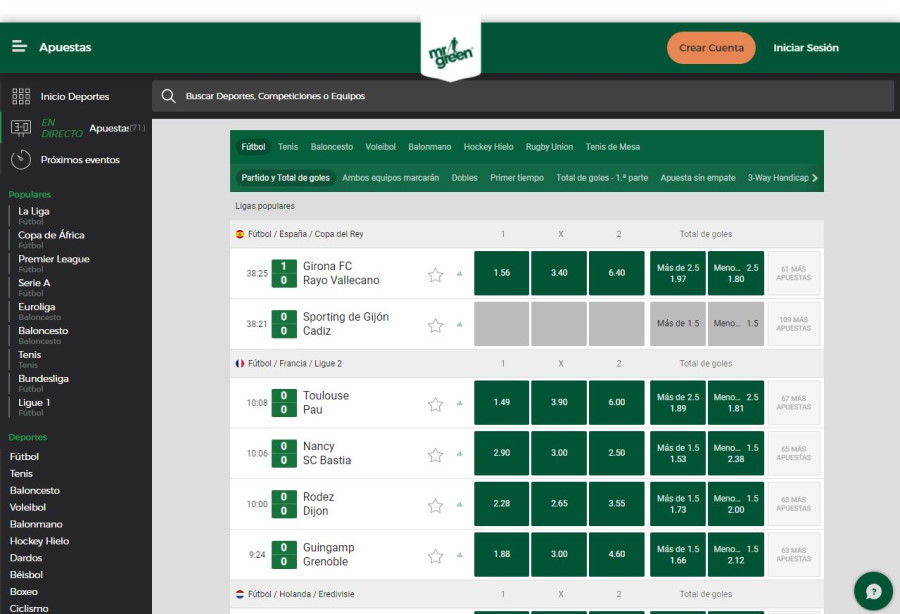Bet on SC Bastia win at 2.50

[616, 453]
